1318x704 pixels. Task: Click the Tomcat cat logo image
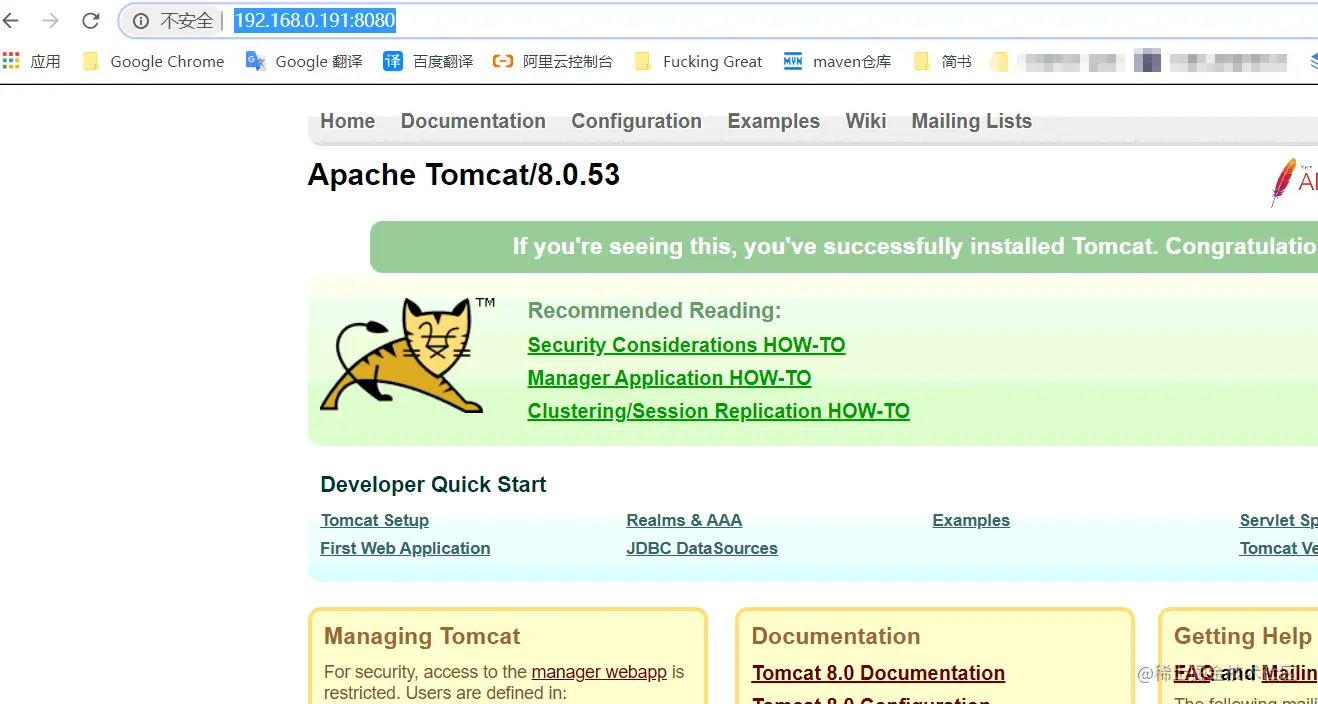407,355
